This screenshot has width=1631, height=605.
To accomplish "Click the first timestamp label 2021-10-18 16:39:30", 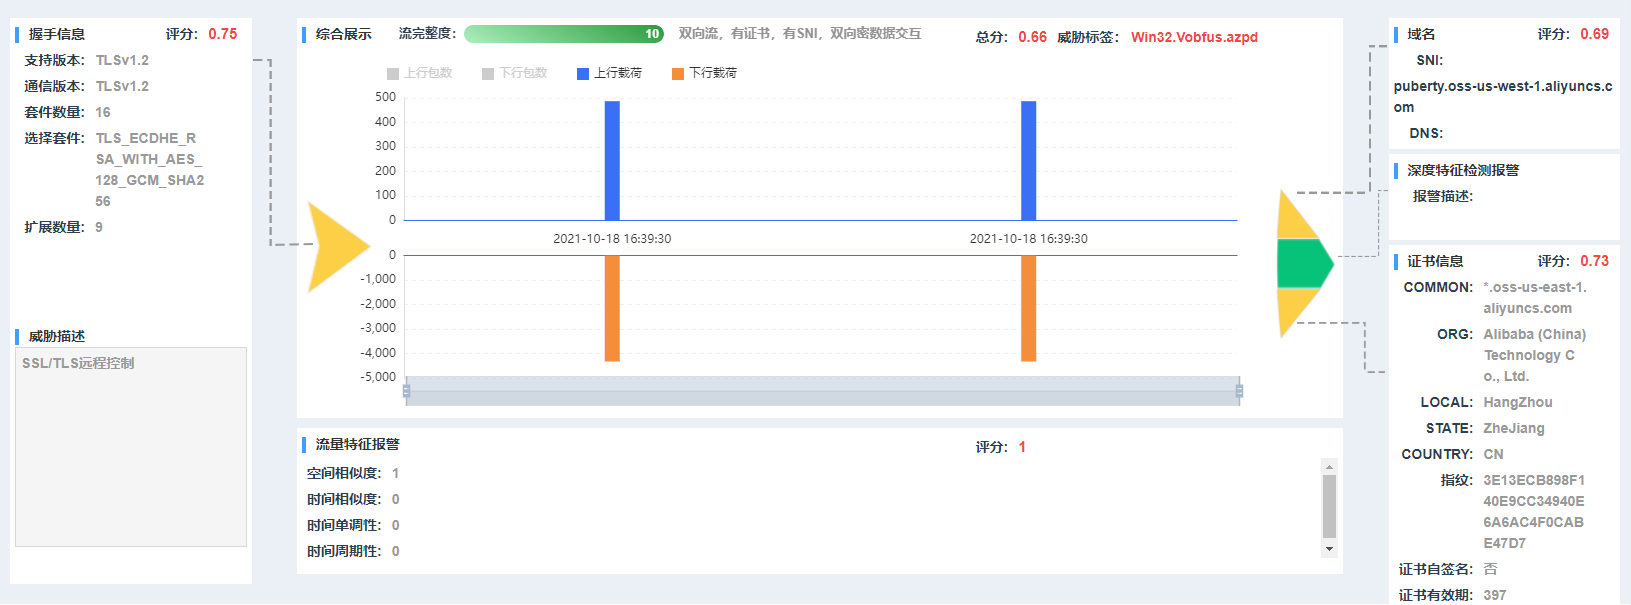I will tap(612, 239).
